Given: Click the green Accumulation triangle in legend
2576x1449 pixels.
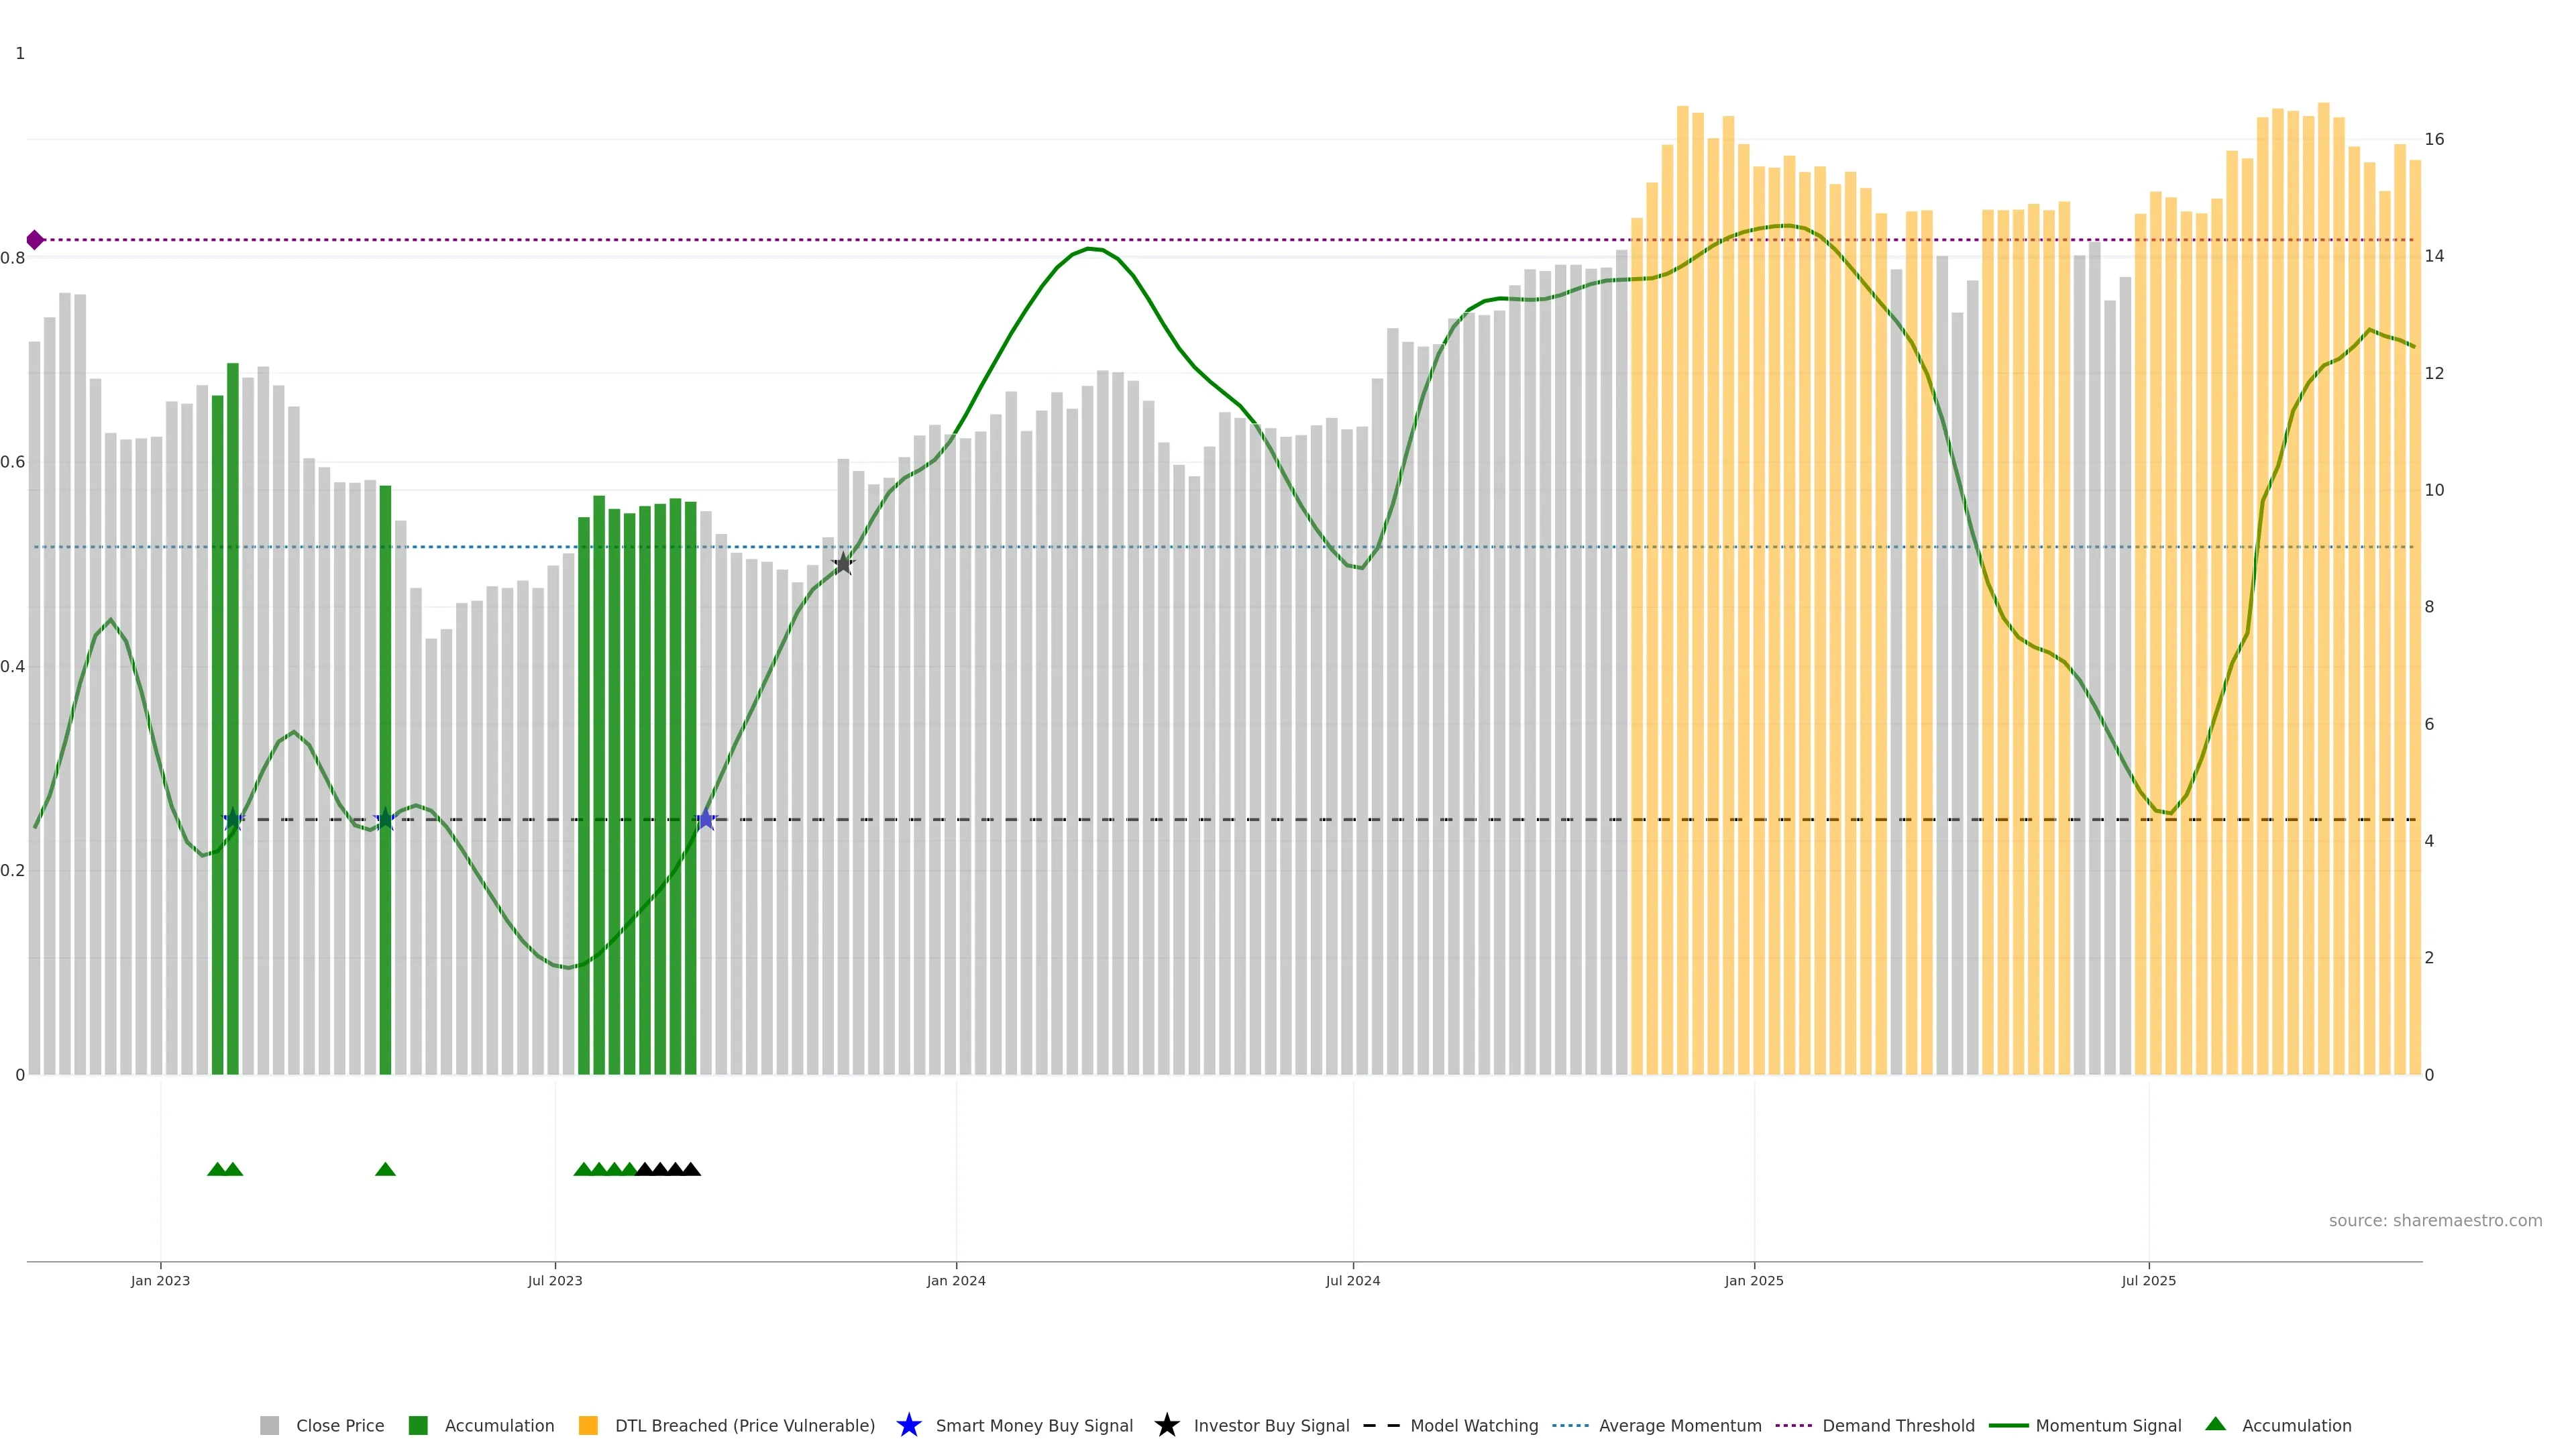Looking at the screenshot, I should 2215,1424.
